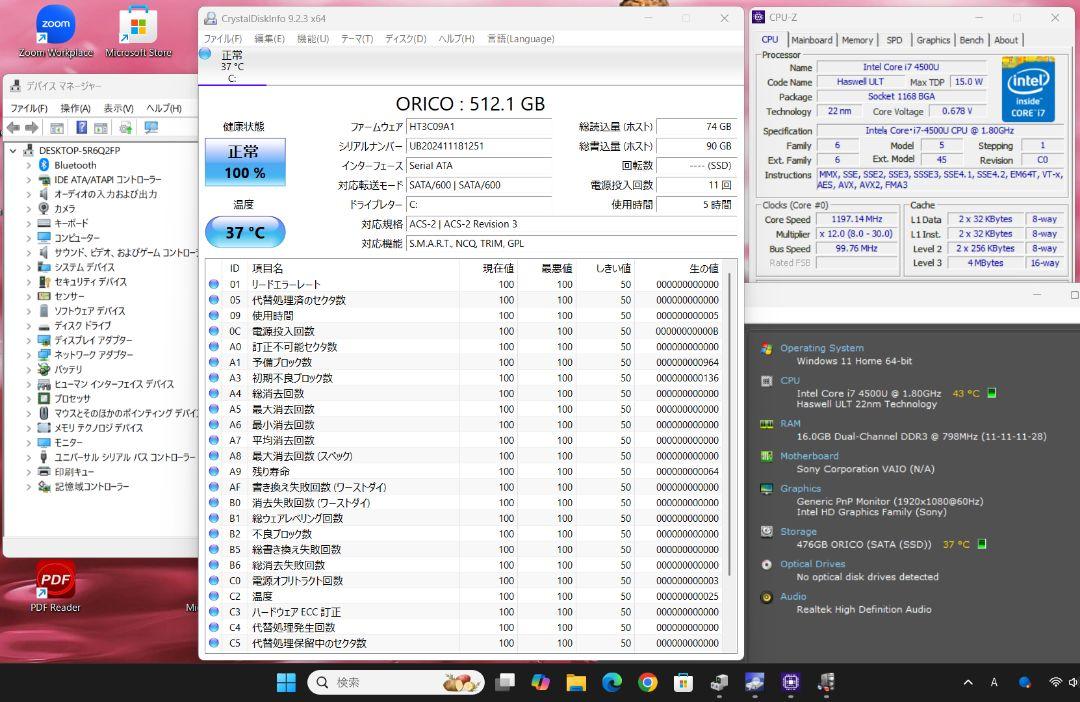1080x702 pixels.
Task: Click the Intel Core i7 logo
Action: [x=1028, y=89]
